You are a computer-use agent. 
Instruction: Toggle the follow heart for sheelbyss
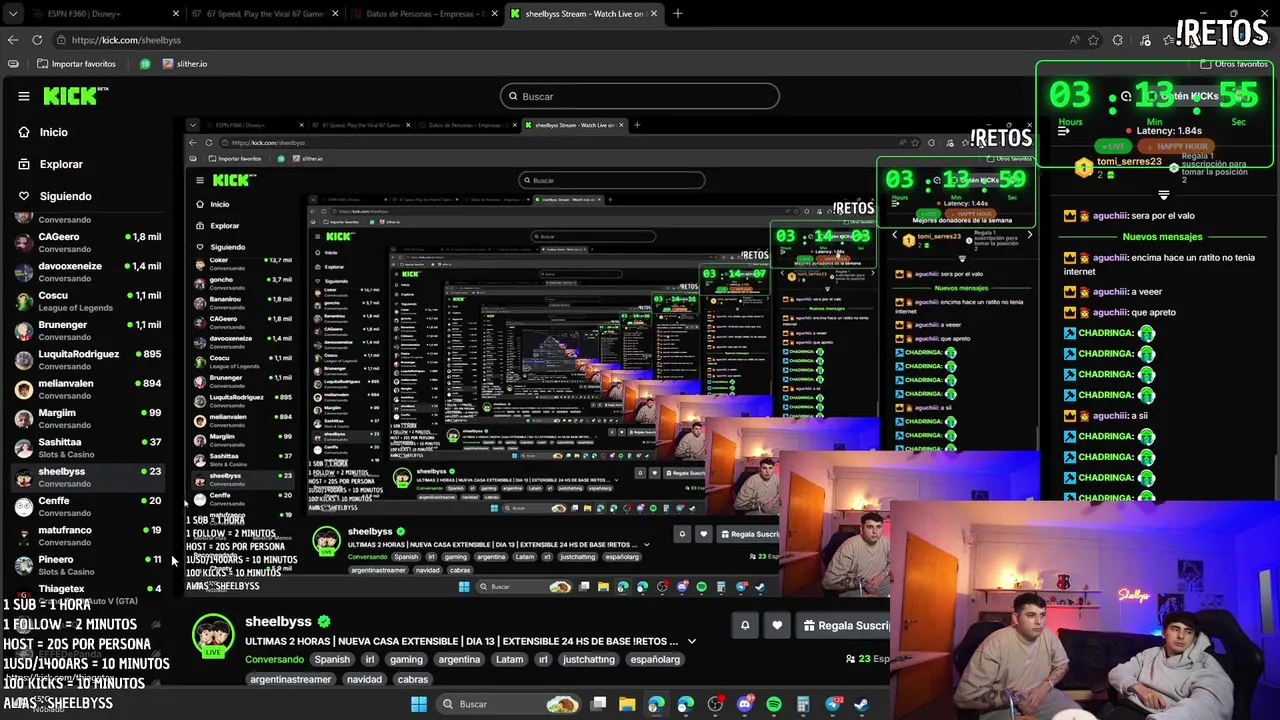(x=777, y=625)
